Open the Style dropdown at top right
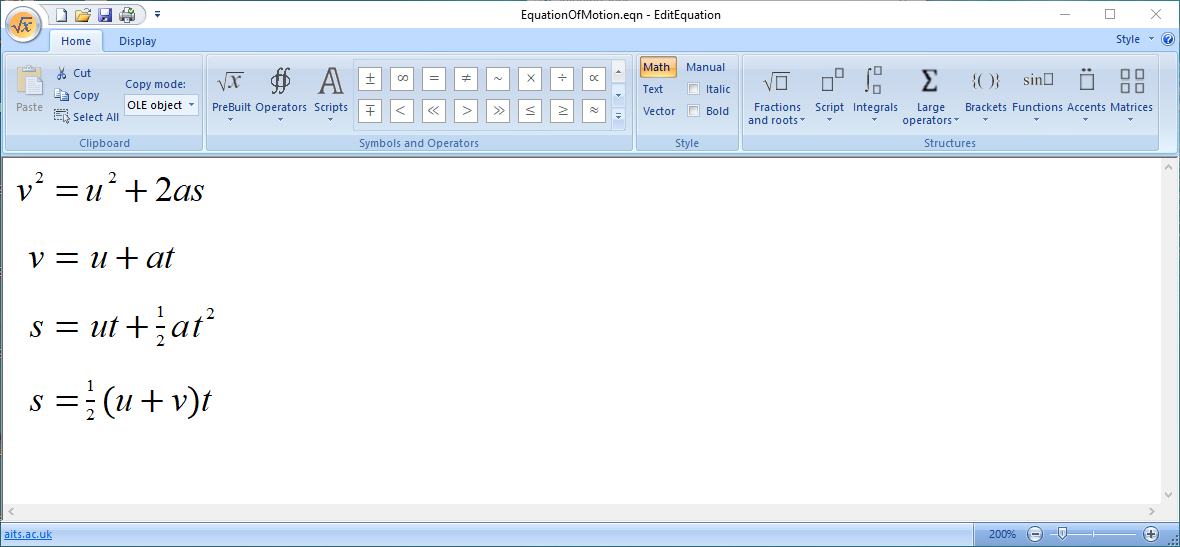Viewport: 1180px width, 547px height. [x=1133, y=39]
